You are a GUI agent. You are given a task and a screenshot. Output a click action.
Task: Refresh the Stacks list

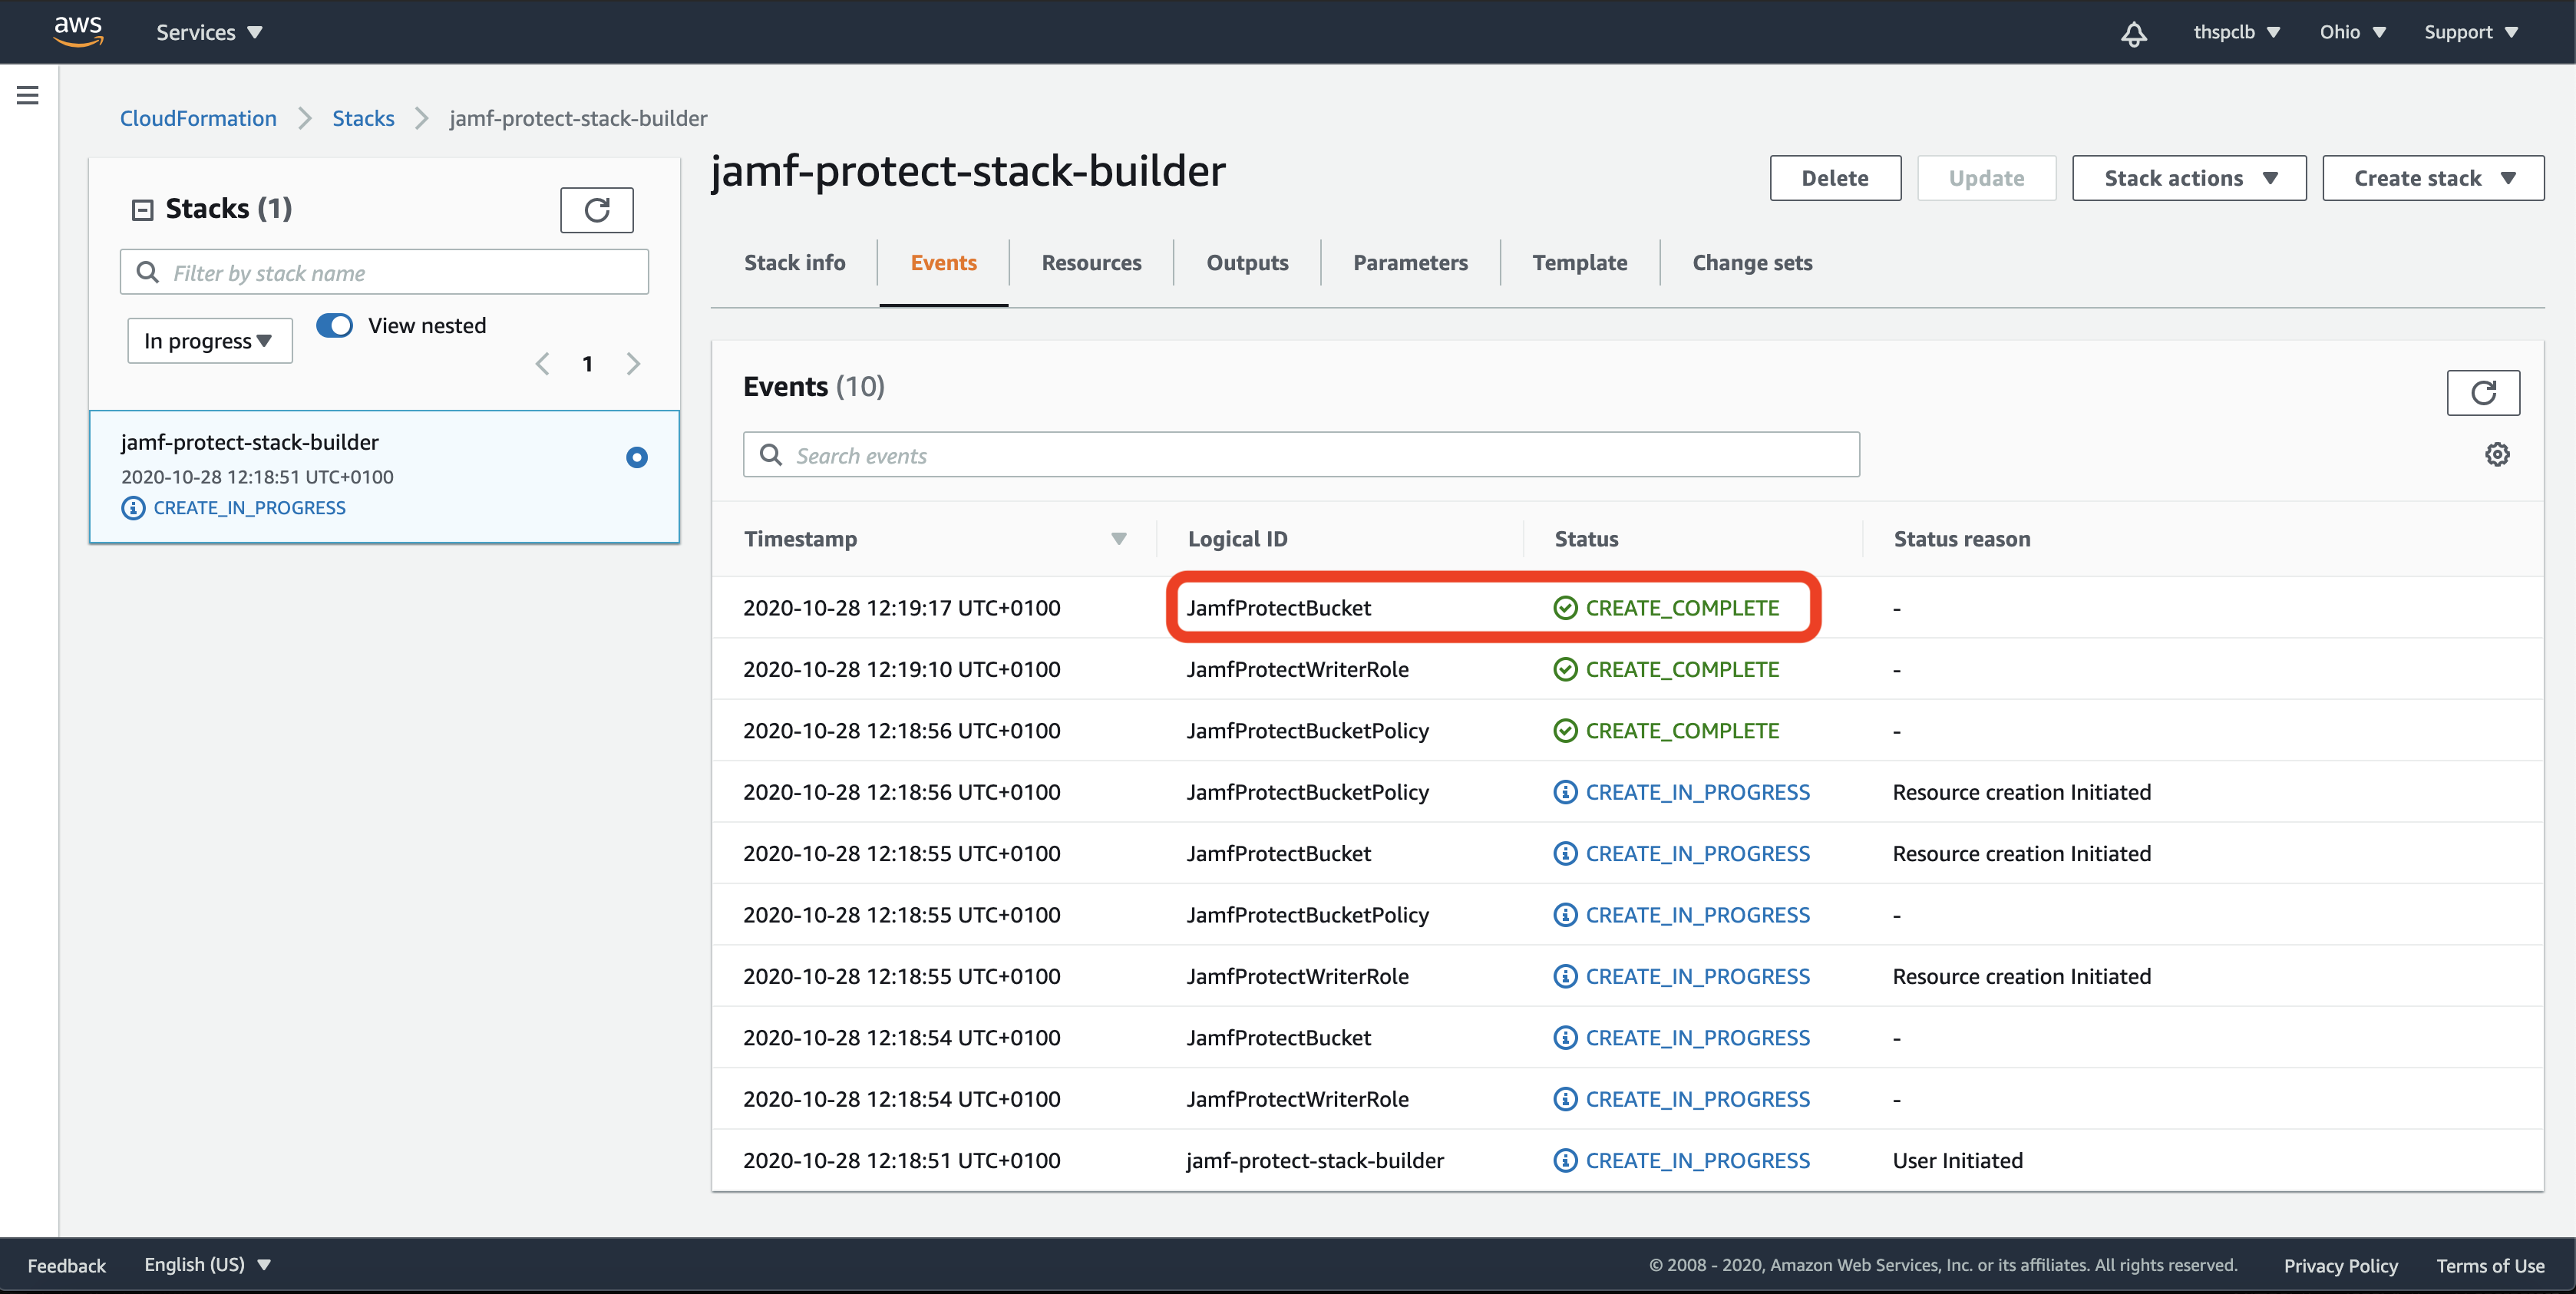(597, 210)
